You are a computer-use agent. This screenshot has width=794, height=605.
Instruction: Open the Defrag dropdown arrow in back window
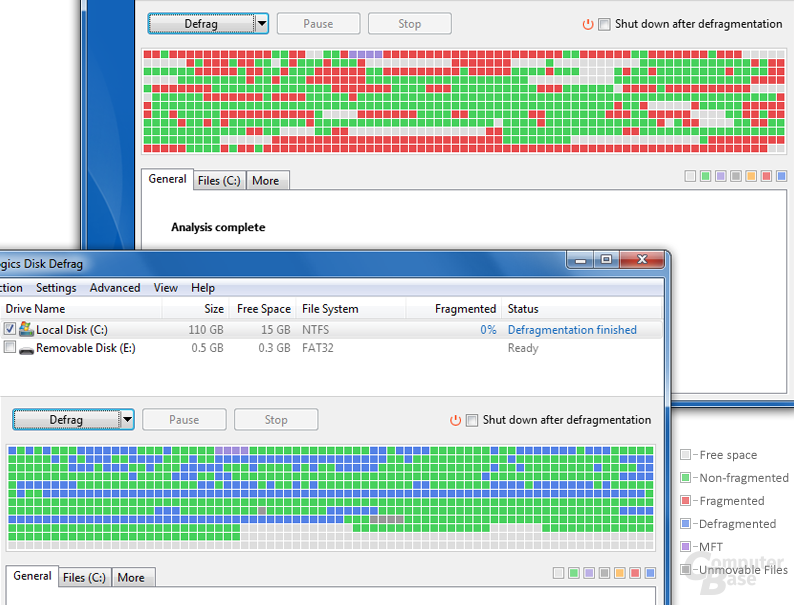click(261, 23)
